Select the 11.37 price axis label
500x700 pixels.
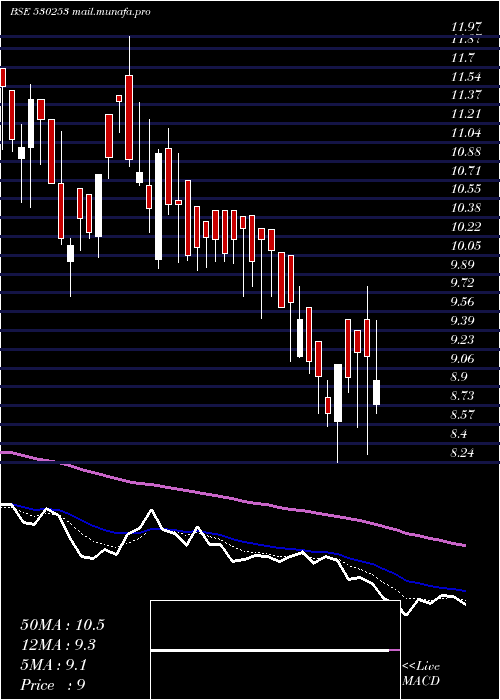click(466, 95)
